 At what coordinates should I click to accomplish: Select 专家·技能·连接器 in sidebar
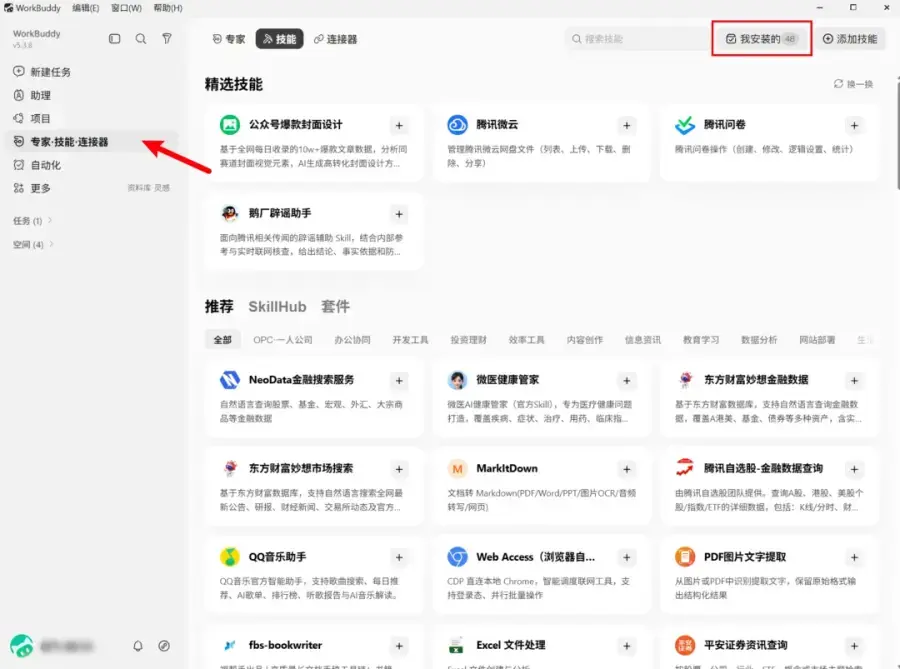point(92,142)
